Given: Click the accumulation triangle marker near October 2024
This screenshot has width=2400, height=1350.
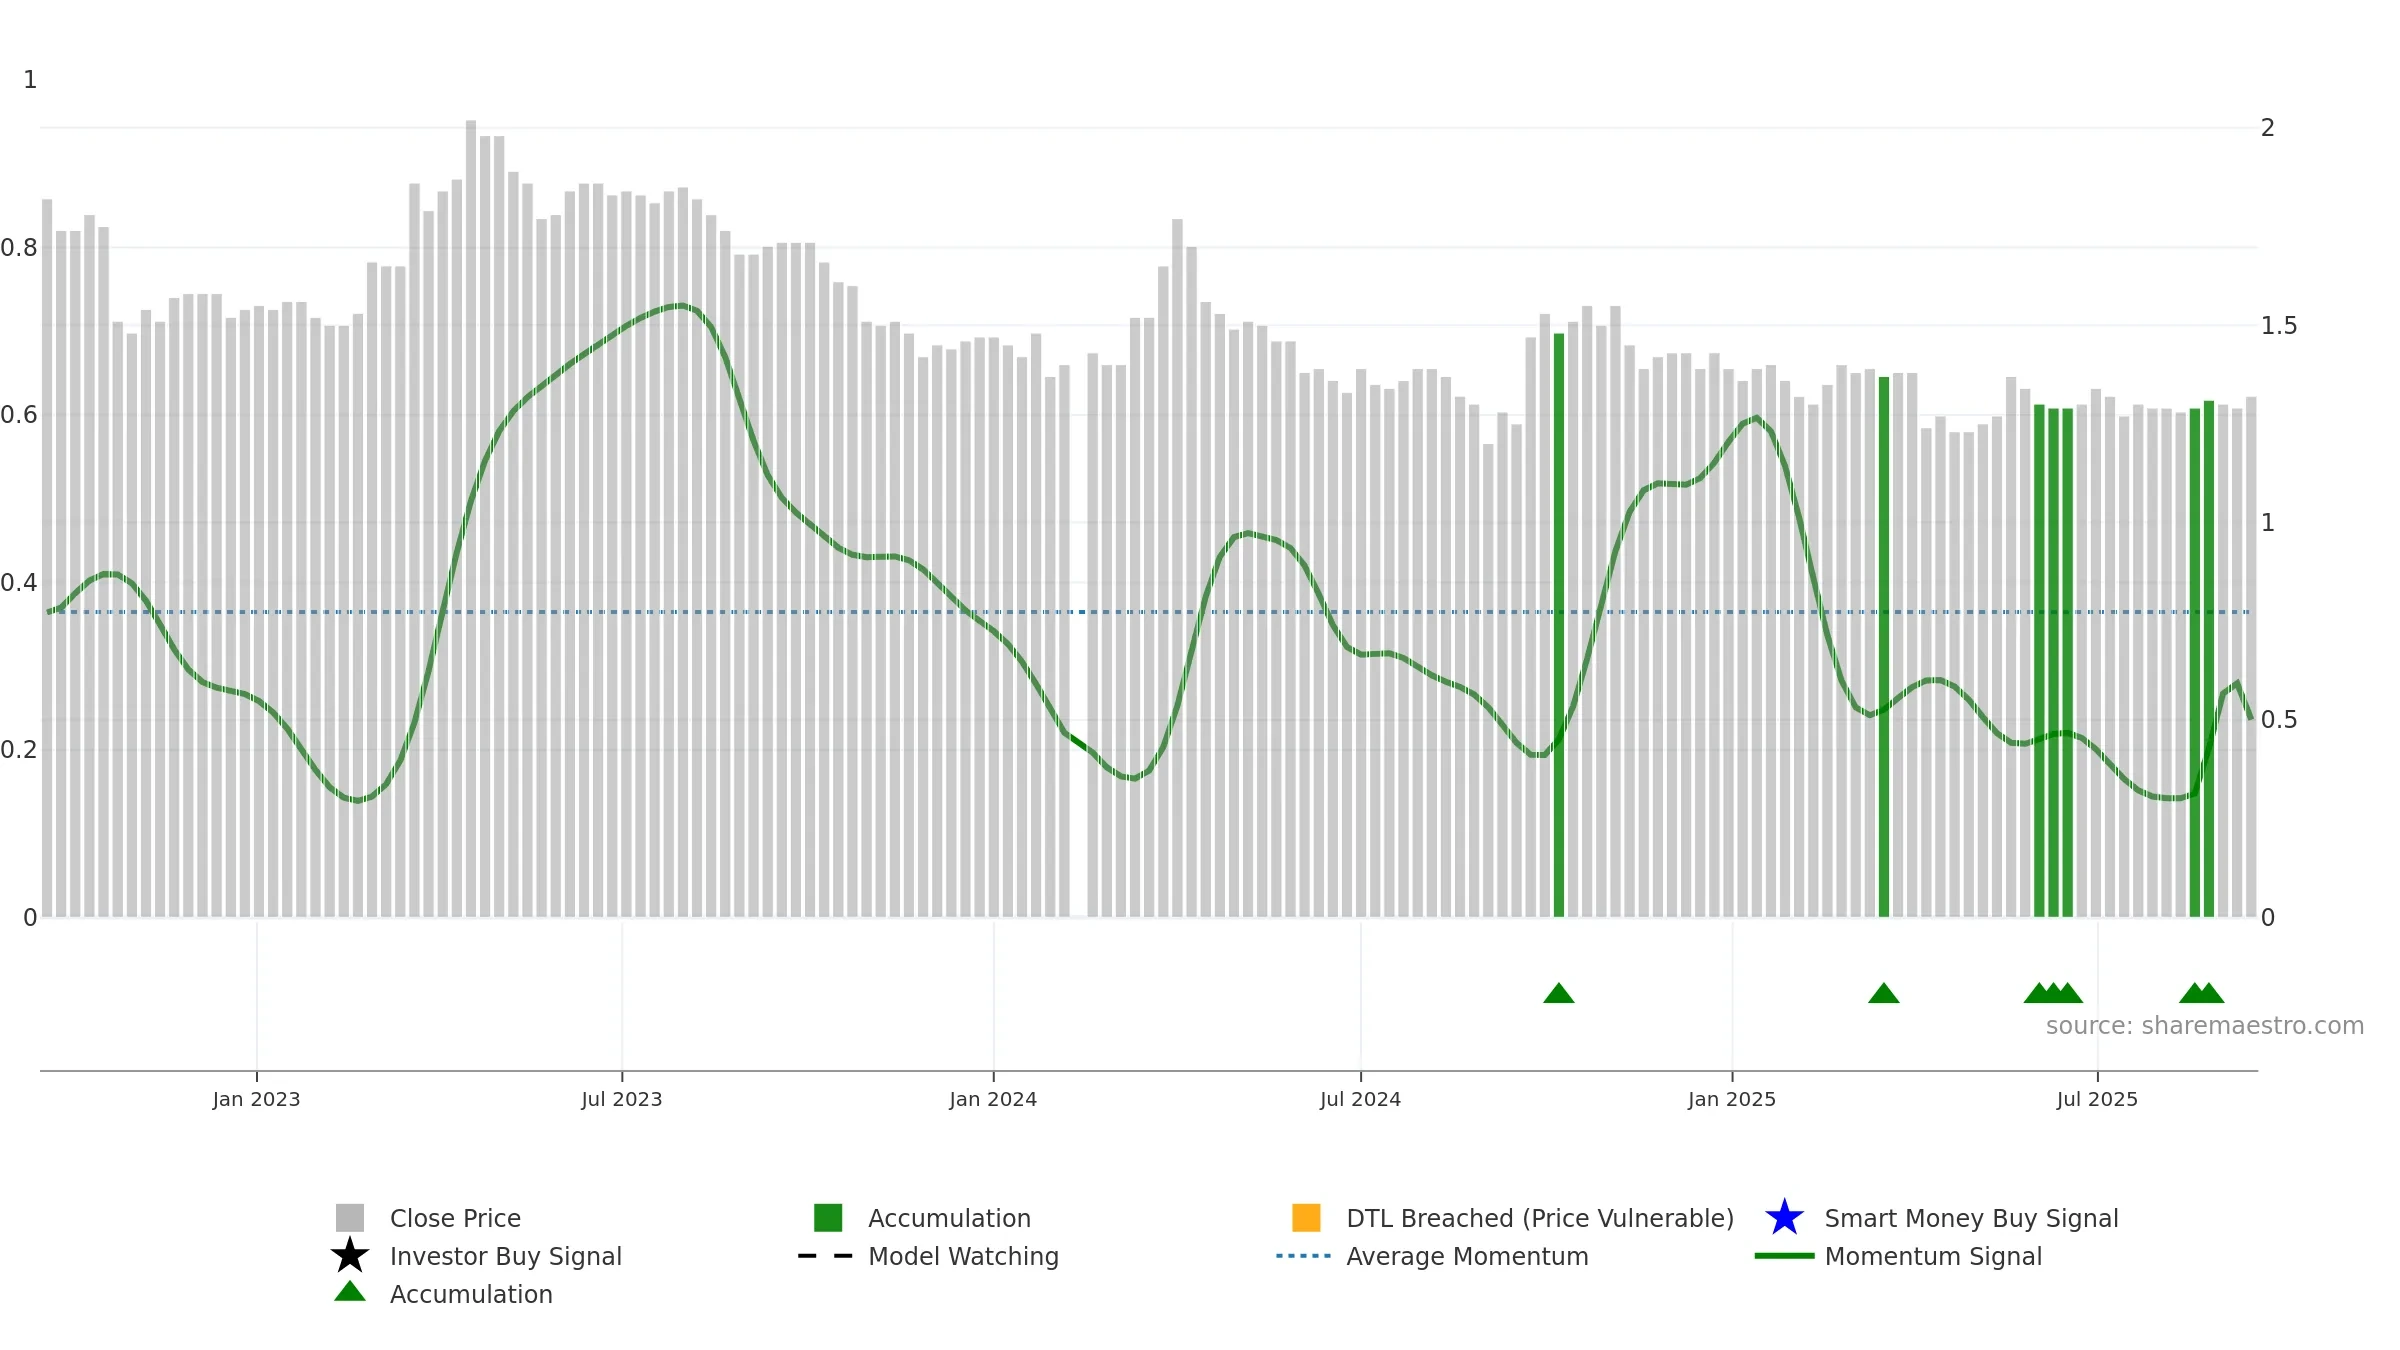Looking at the screenshot, I should pyautogui.click(x=1559, y=993).
